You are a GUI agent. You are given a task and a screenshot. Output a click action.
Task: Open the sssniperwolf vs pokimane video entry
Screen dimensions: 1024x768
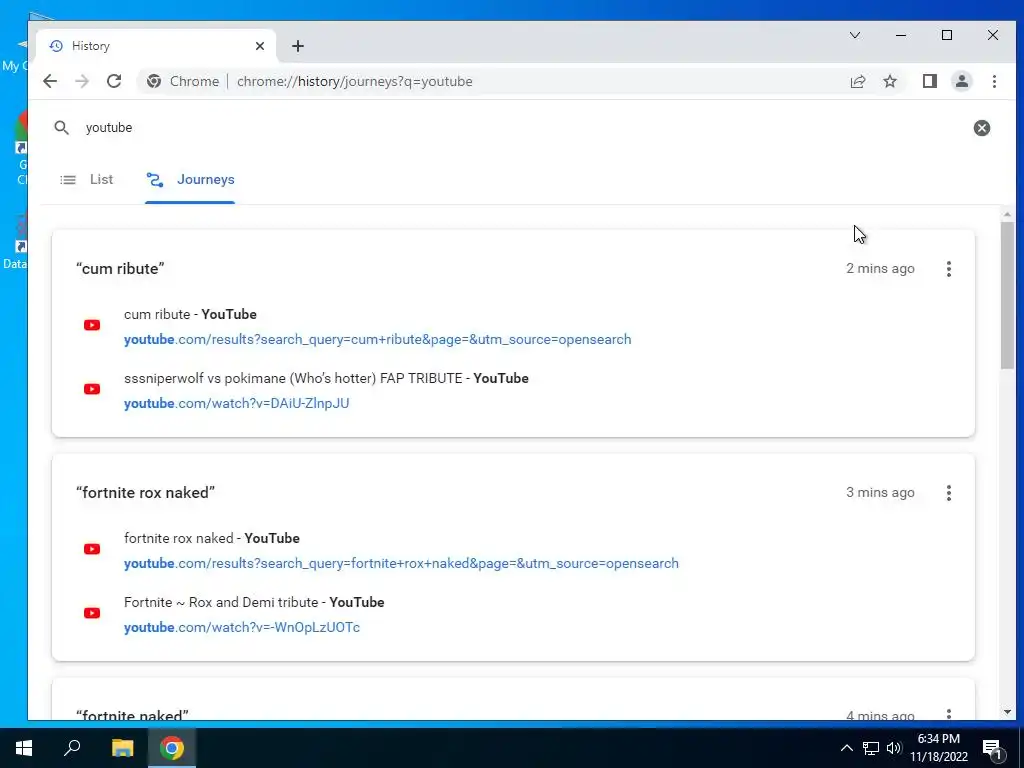click(x=326, y=378)
